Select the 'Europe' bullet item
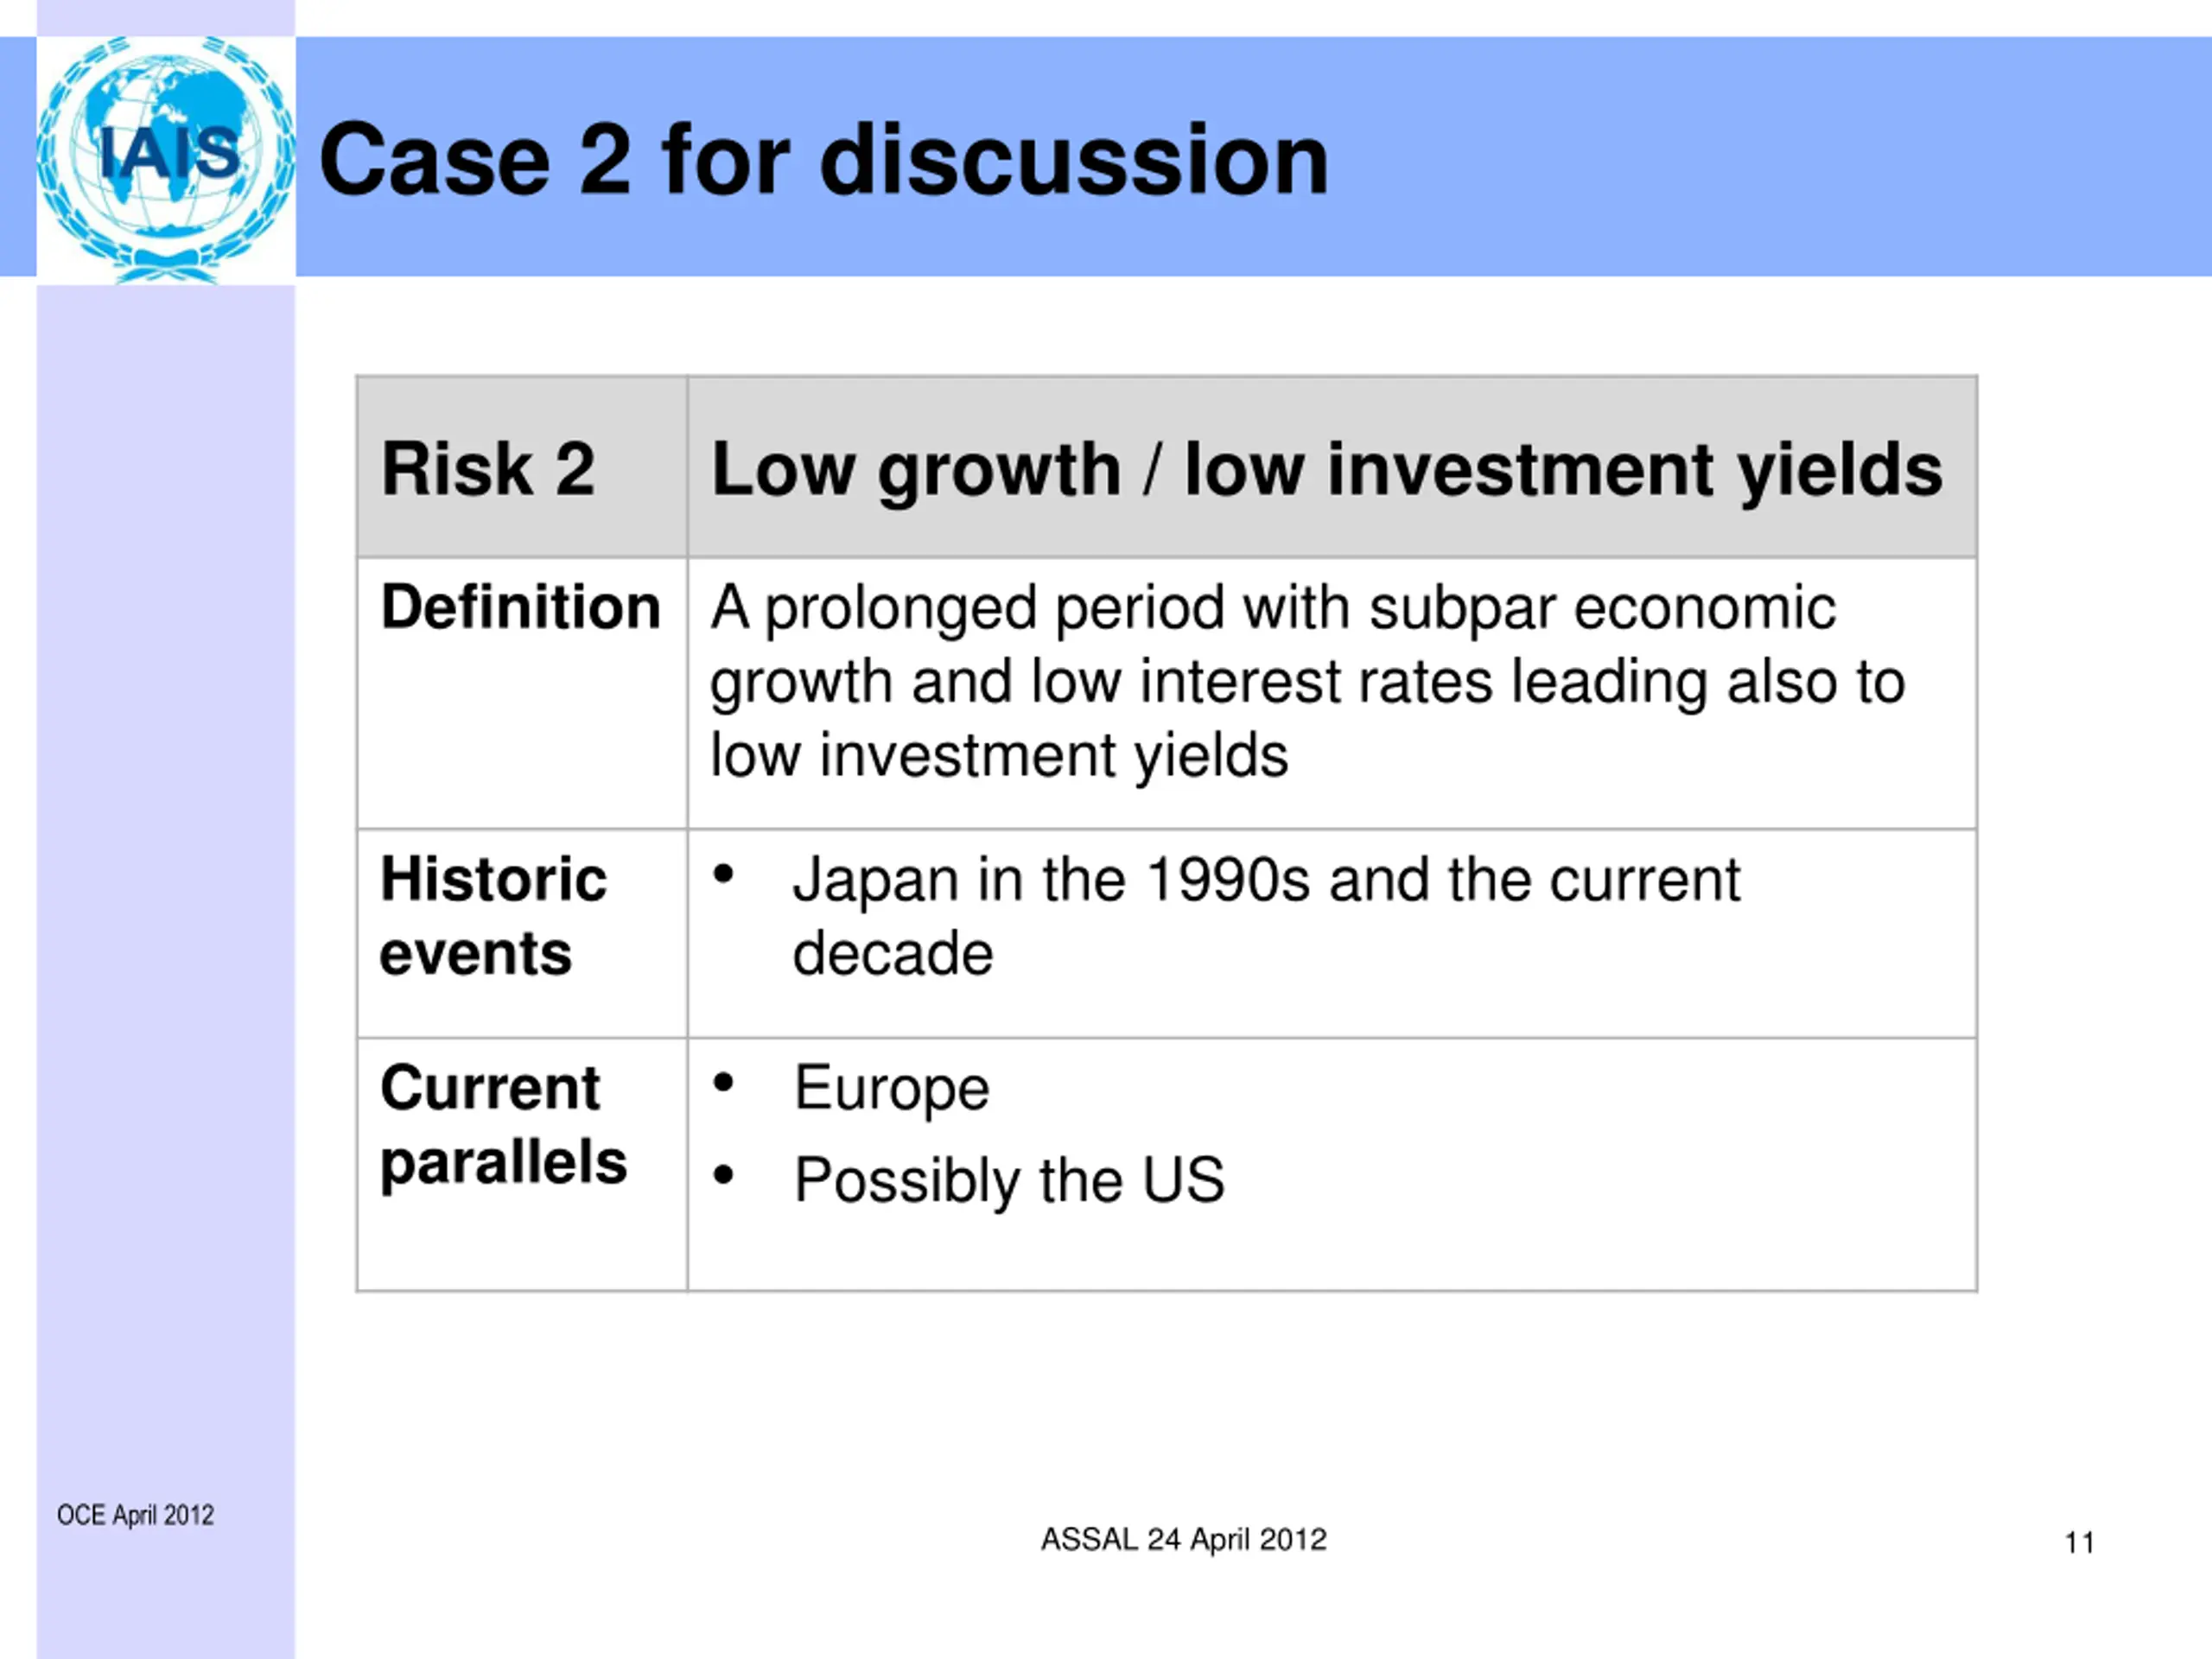 891,1088
